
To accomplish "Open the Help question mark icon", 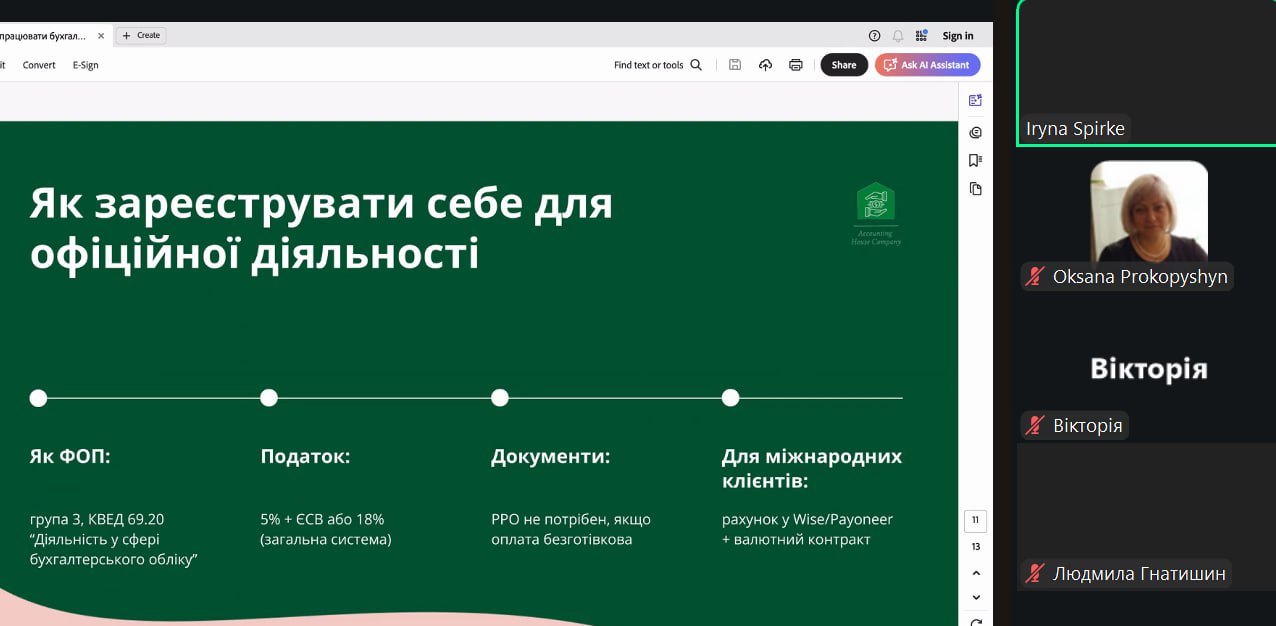I will (875, 36).
